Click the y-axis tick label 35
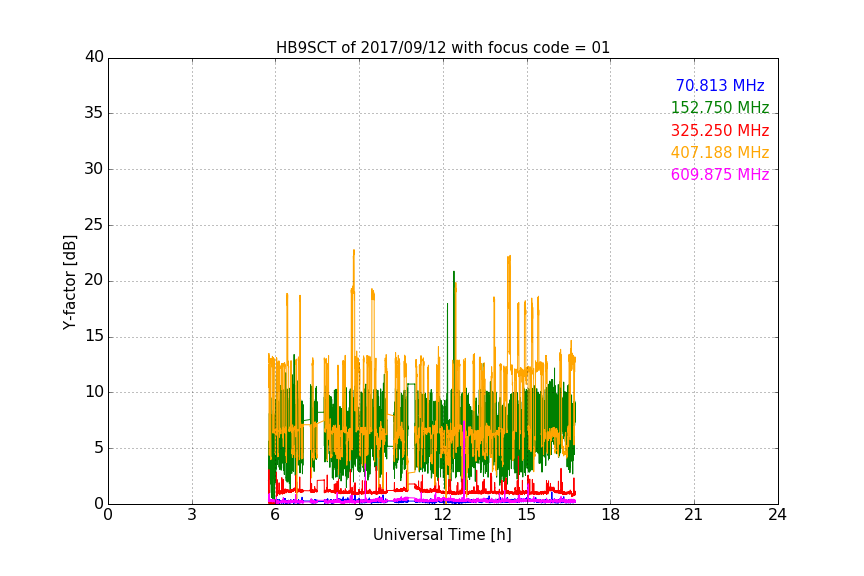The image size is (864, 576). click(x=94, y=113)
